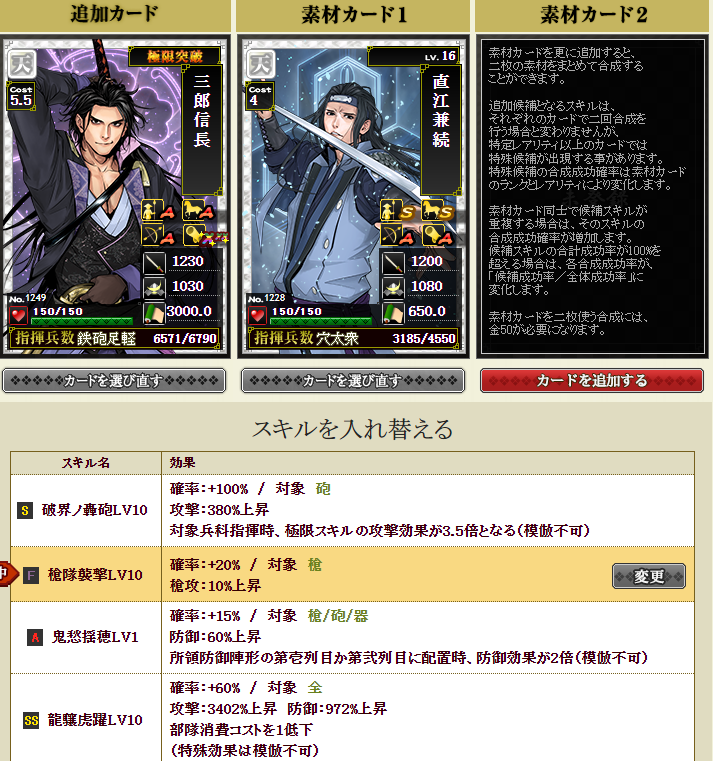This screenshot has height=761, width=713.
Task: Reselect the 追加カード with カードを選び直す
Action: pyautogui.click(x=114, y=380)
